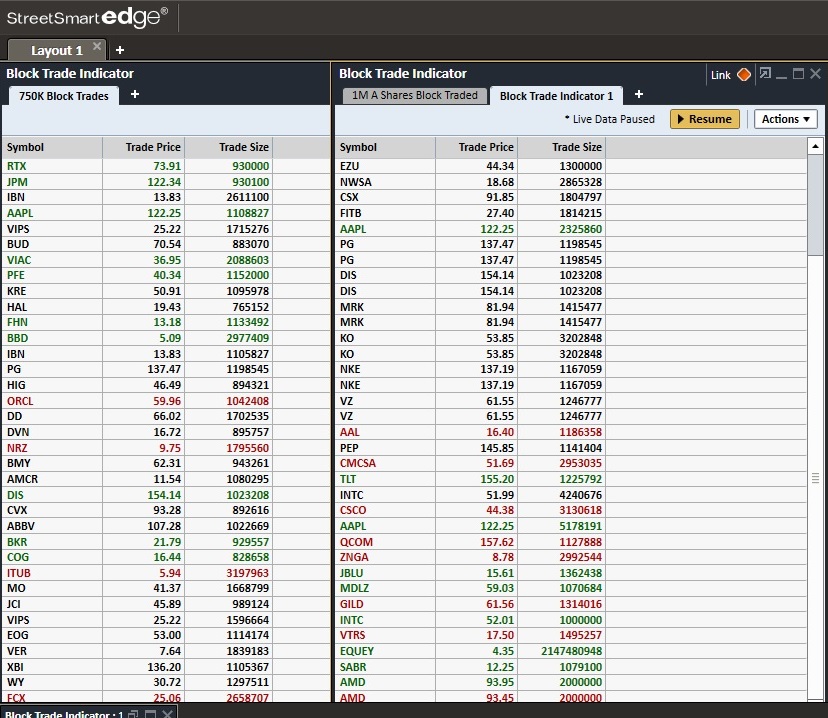828x718 pixels.
Task: Select EQUEY symbol row
Action: pyautogui.click(x=356, y=651)
